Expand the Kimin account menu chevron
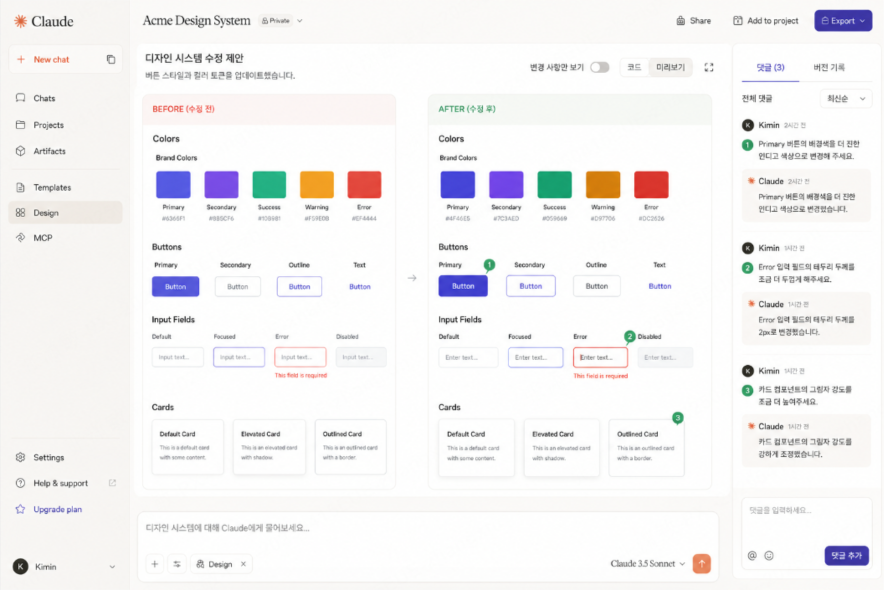The image size is (884, 590). coord(112,567)
